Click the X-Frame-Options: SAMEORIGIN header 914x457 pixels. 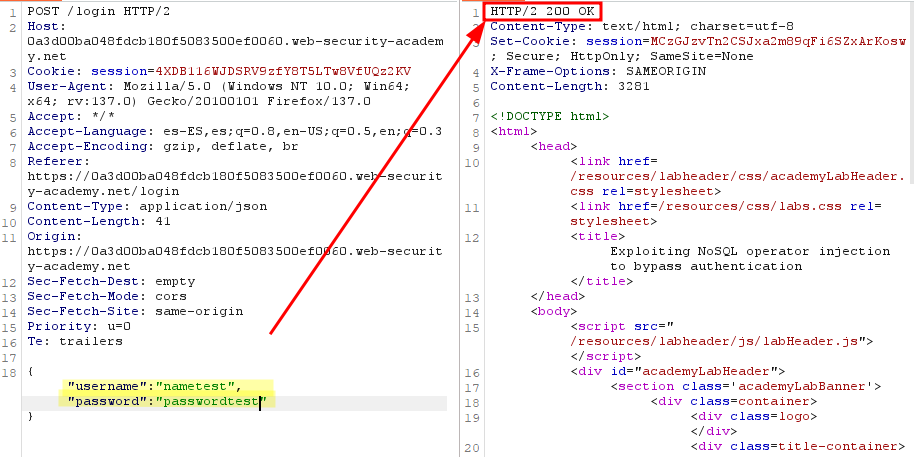coord(598,71)
